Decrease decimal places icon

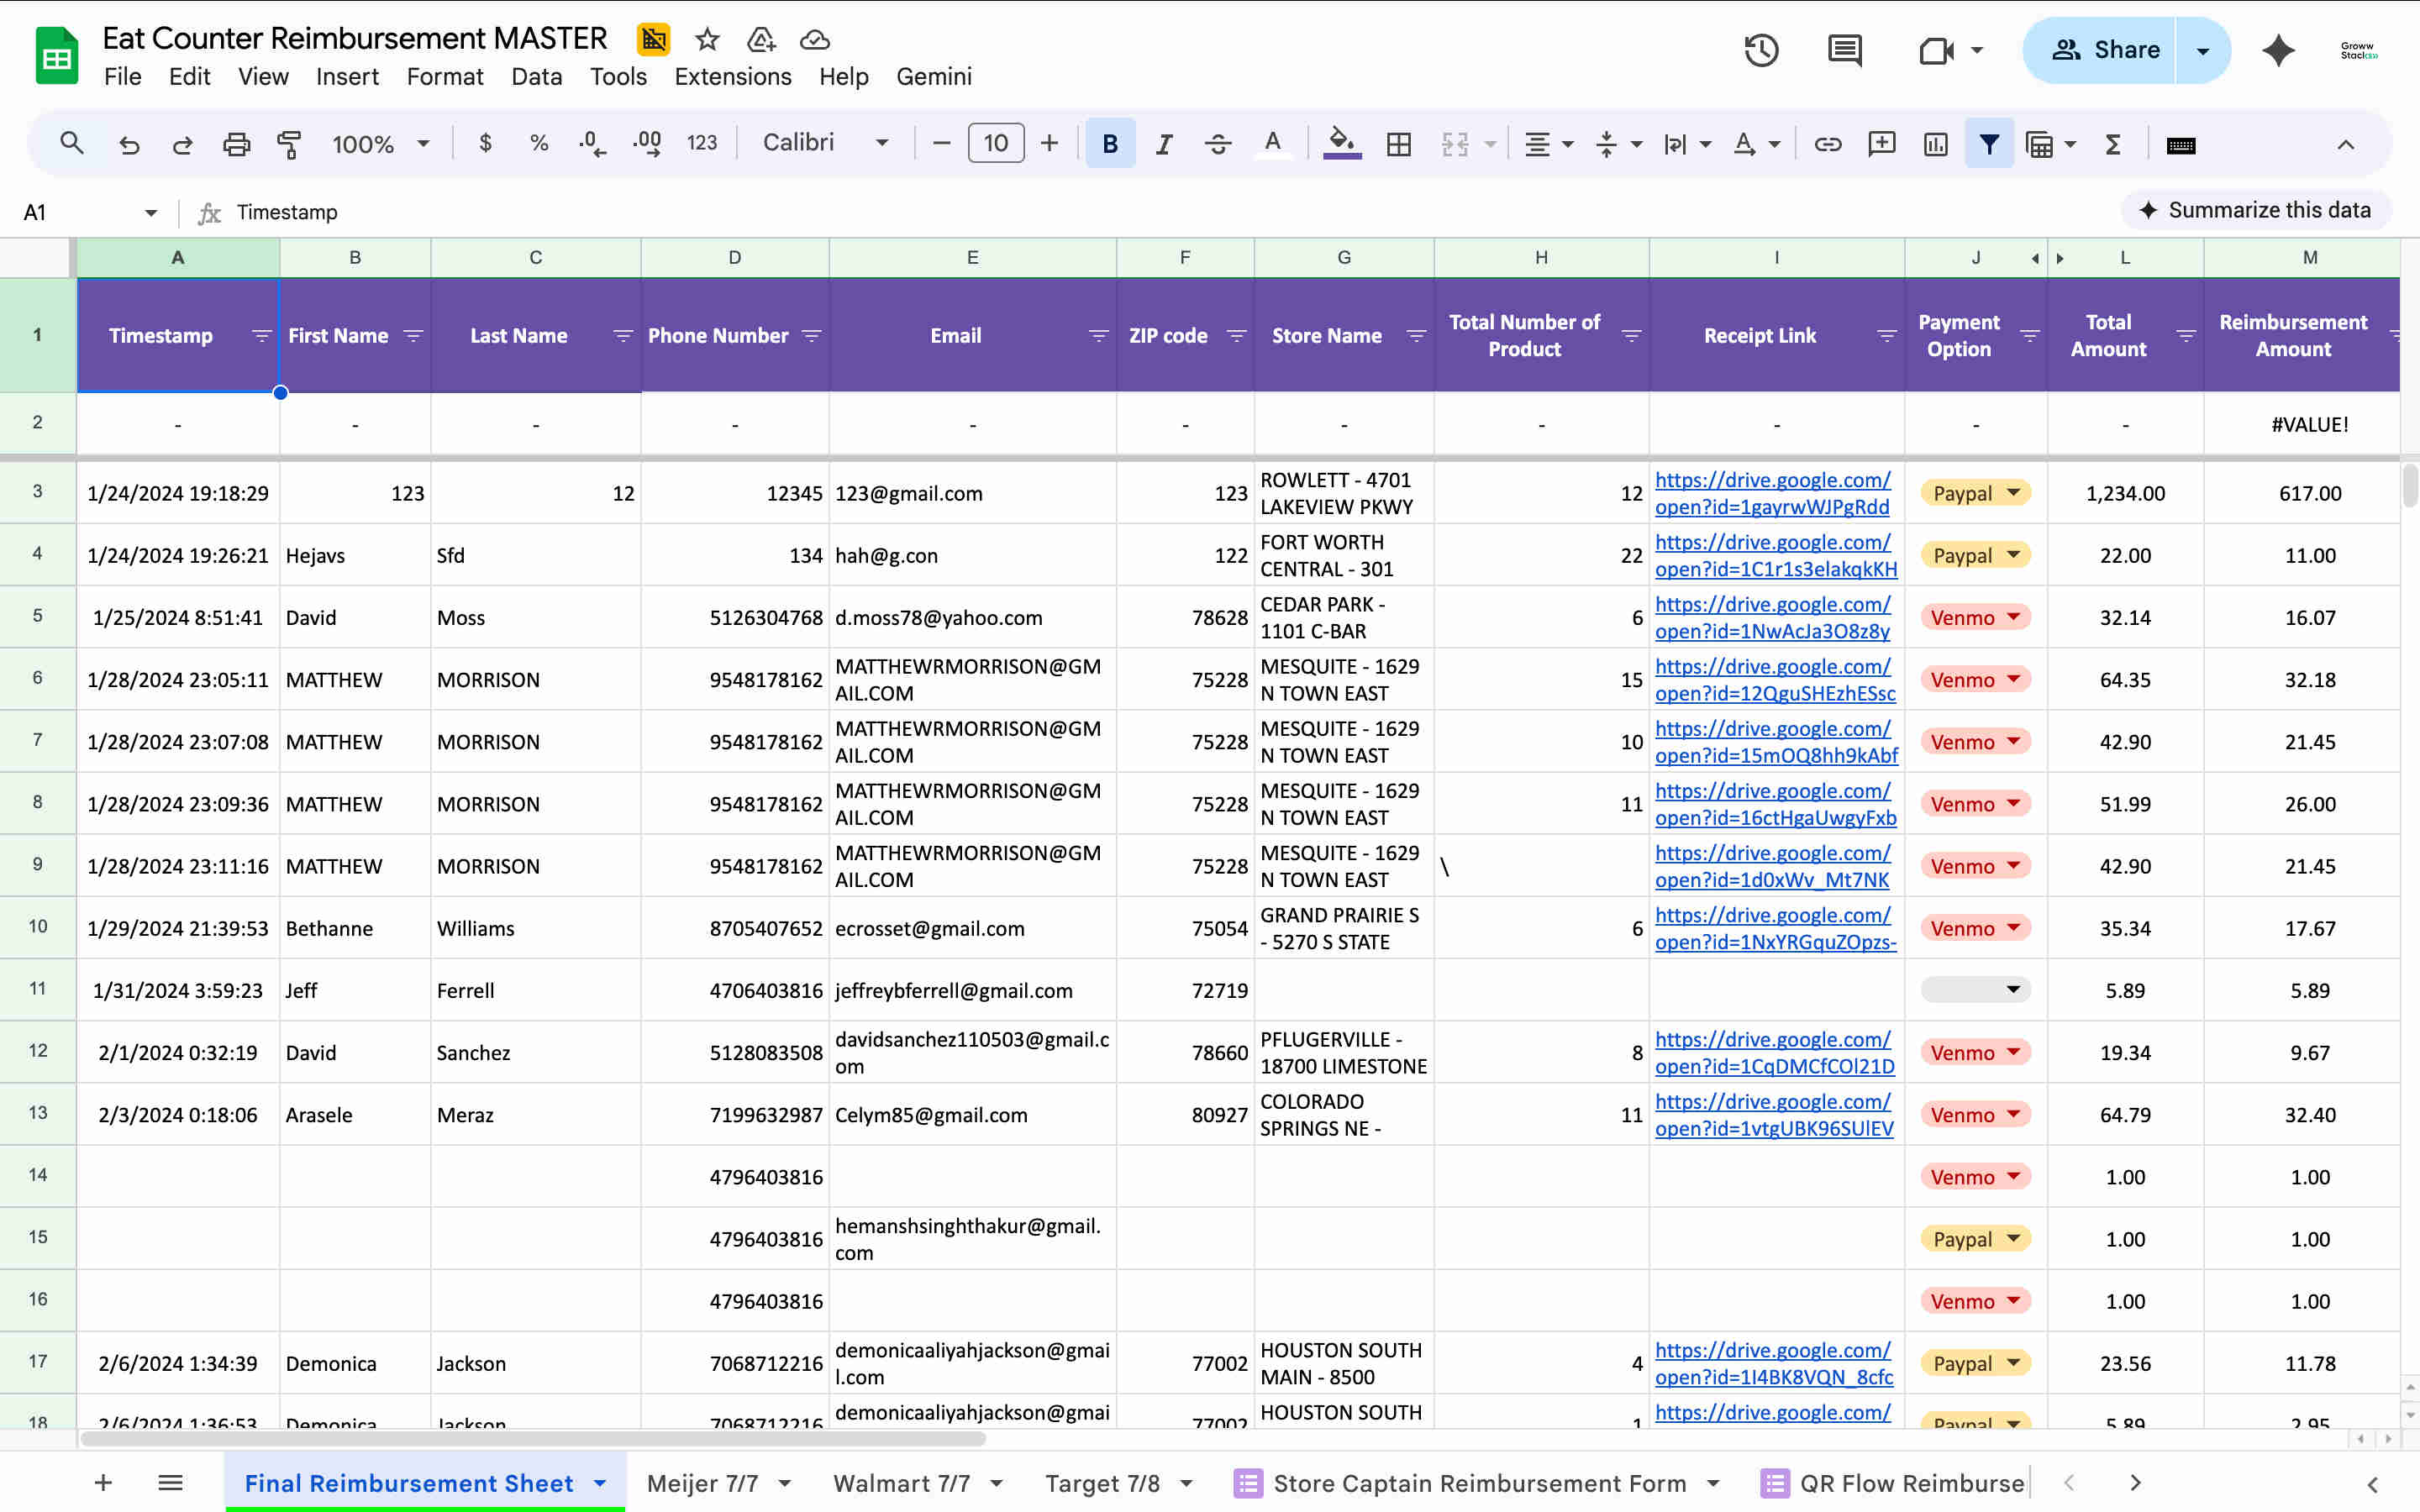coord(592,144)
